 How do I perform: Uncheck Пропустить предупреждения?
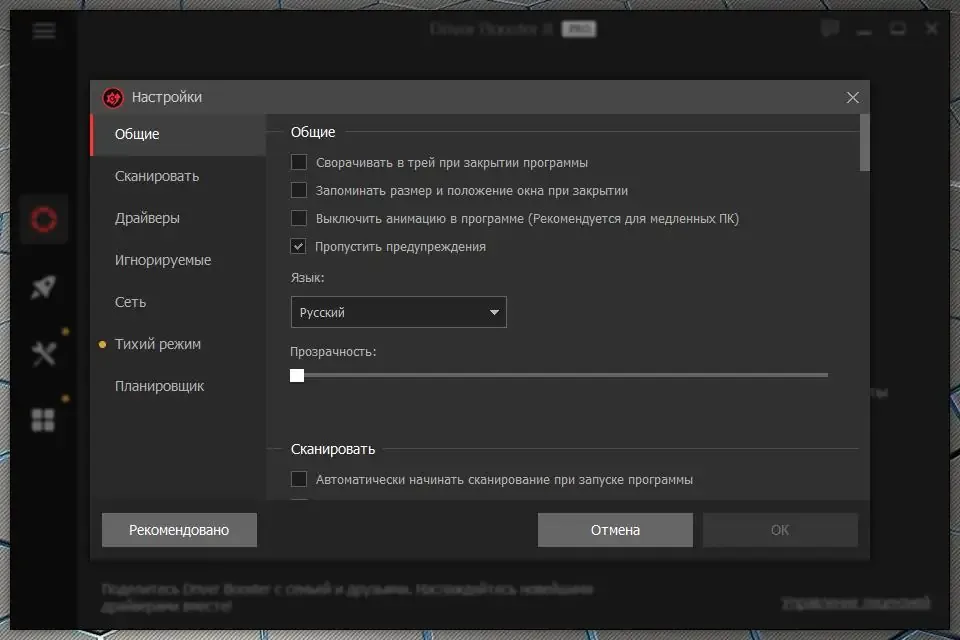[x=298, y=246]
